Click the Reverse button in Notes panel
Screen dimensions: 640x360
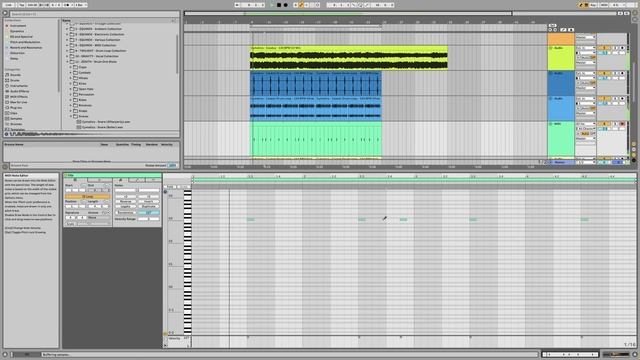[125, 202]
